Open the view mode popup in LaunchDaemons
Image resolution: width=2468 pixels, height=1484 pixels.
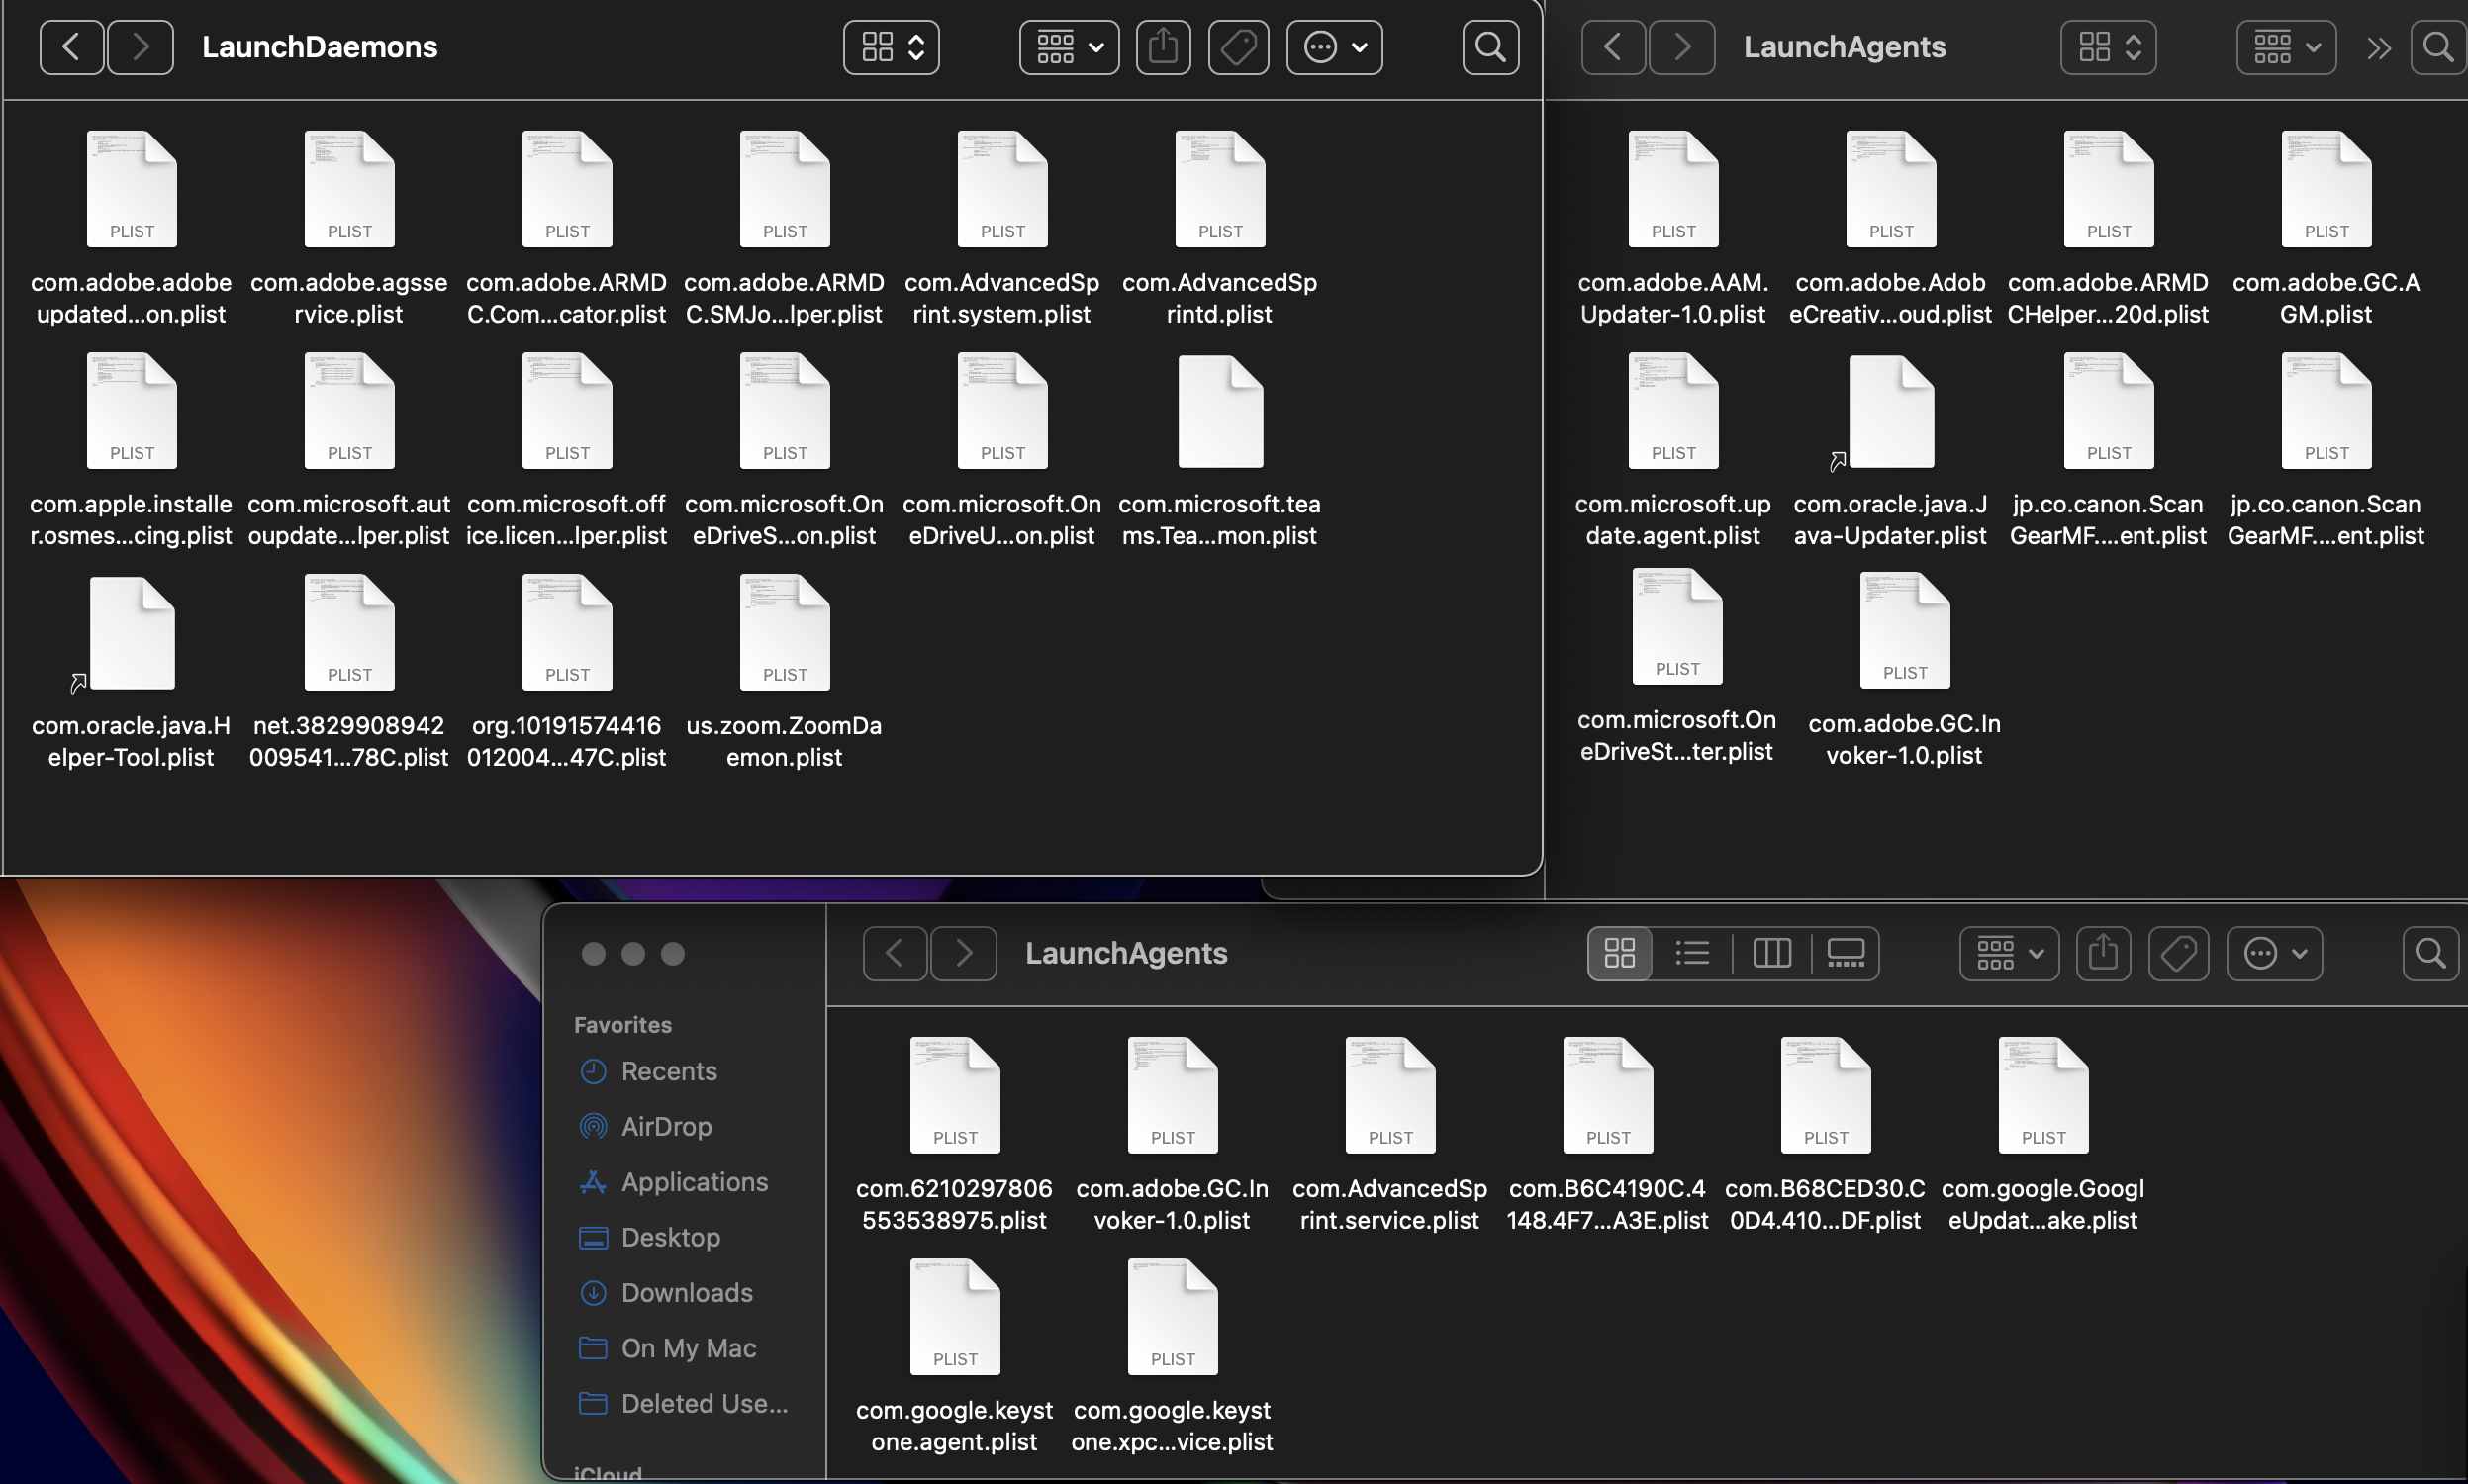click(x=891, y=47)
